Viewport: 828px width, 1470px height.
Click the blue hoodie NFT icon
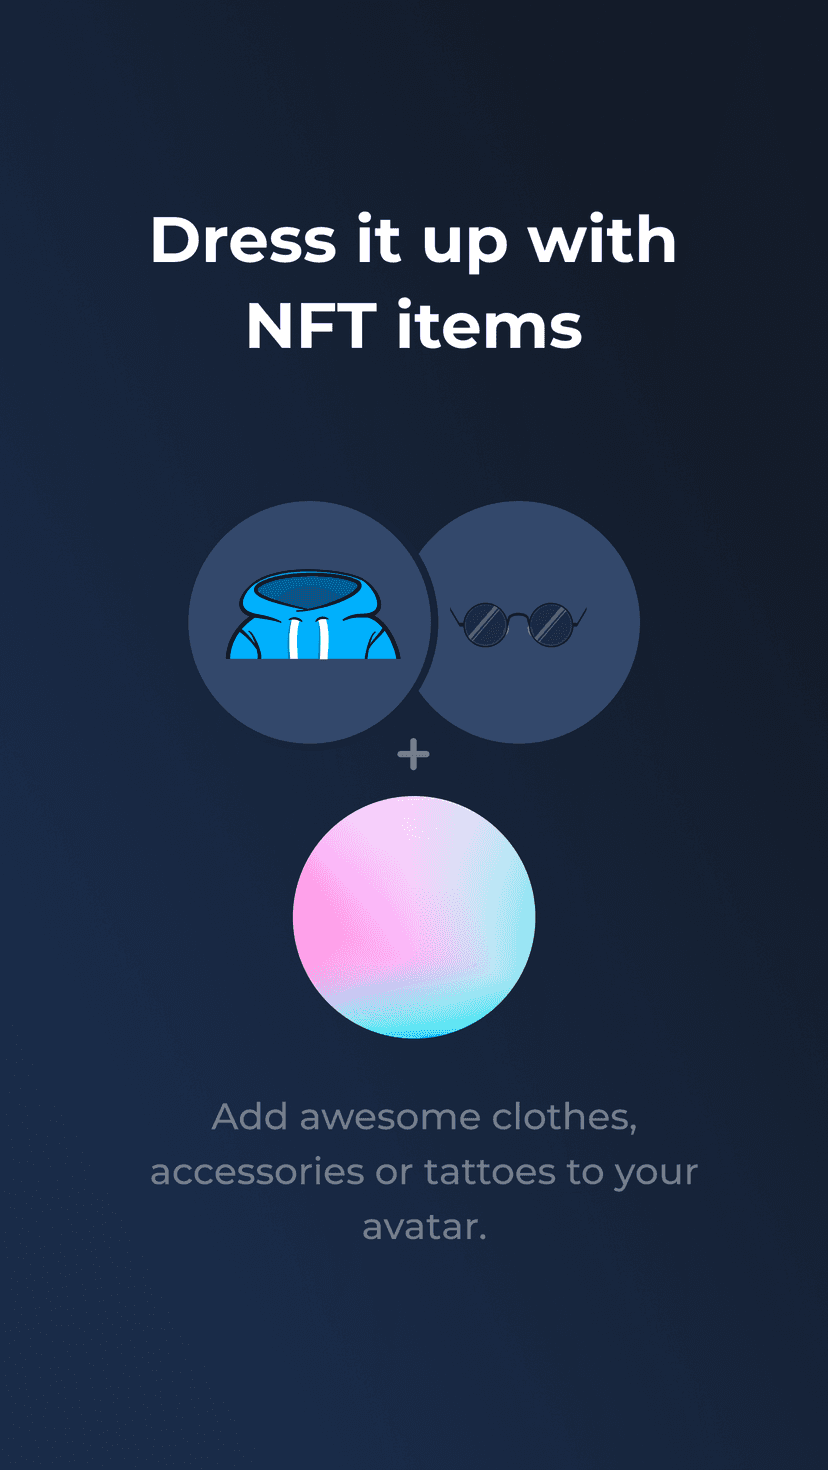pyautogui.click(x=313, y=614)
